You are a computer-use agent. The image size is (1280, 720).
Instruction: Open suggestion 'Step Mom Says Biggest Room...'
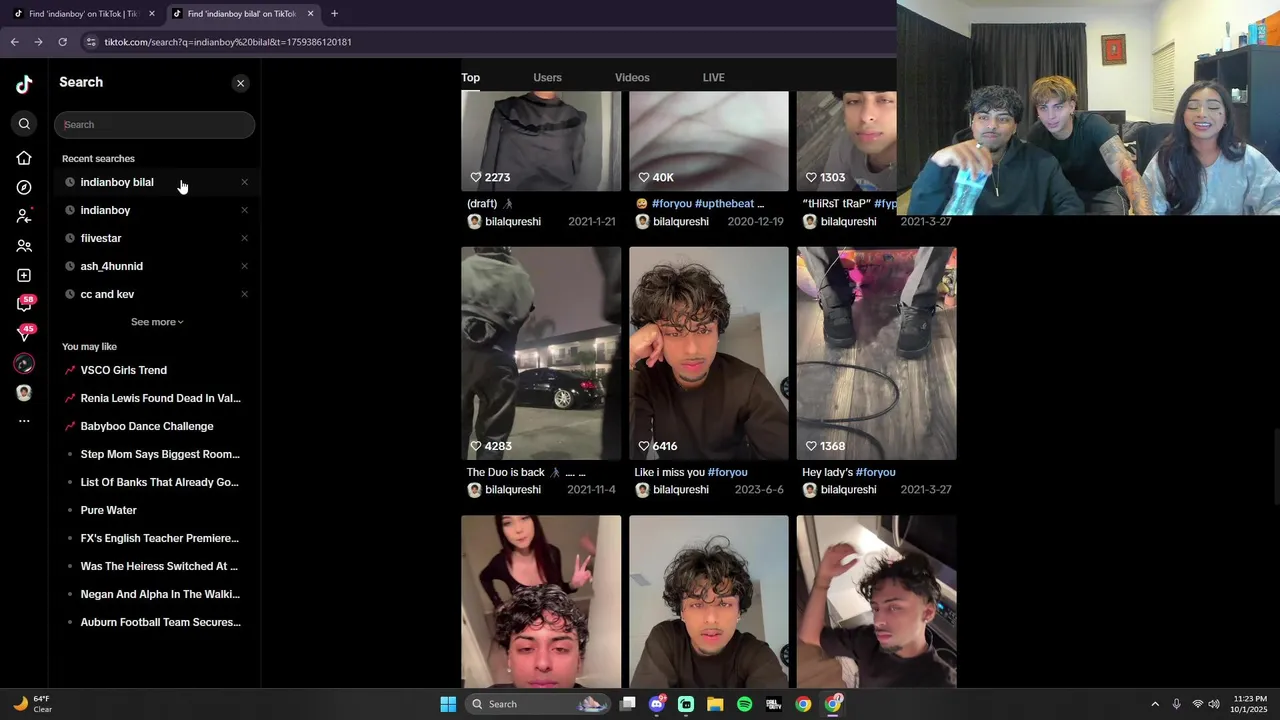(160, 454)
